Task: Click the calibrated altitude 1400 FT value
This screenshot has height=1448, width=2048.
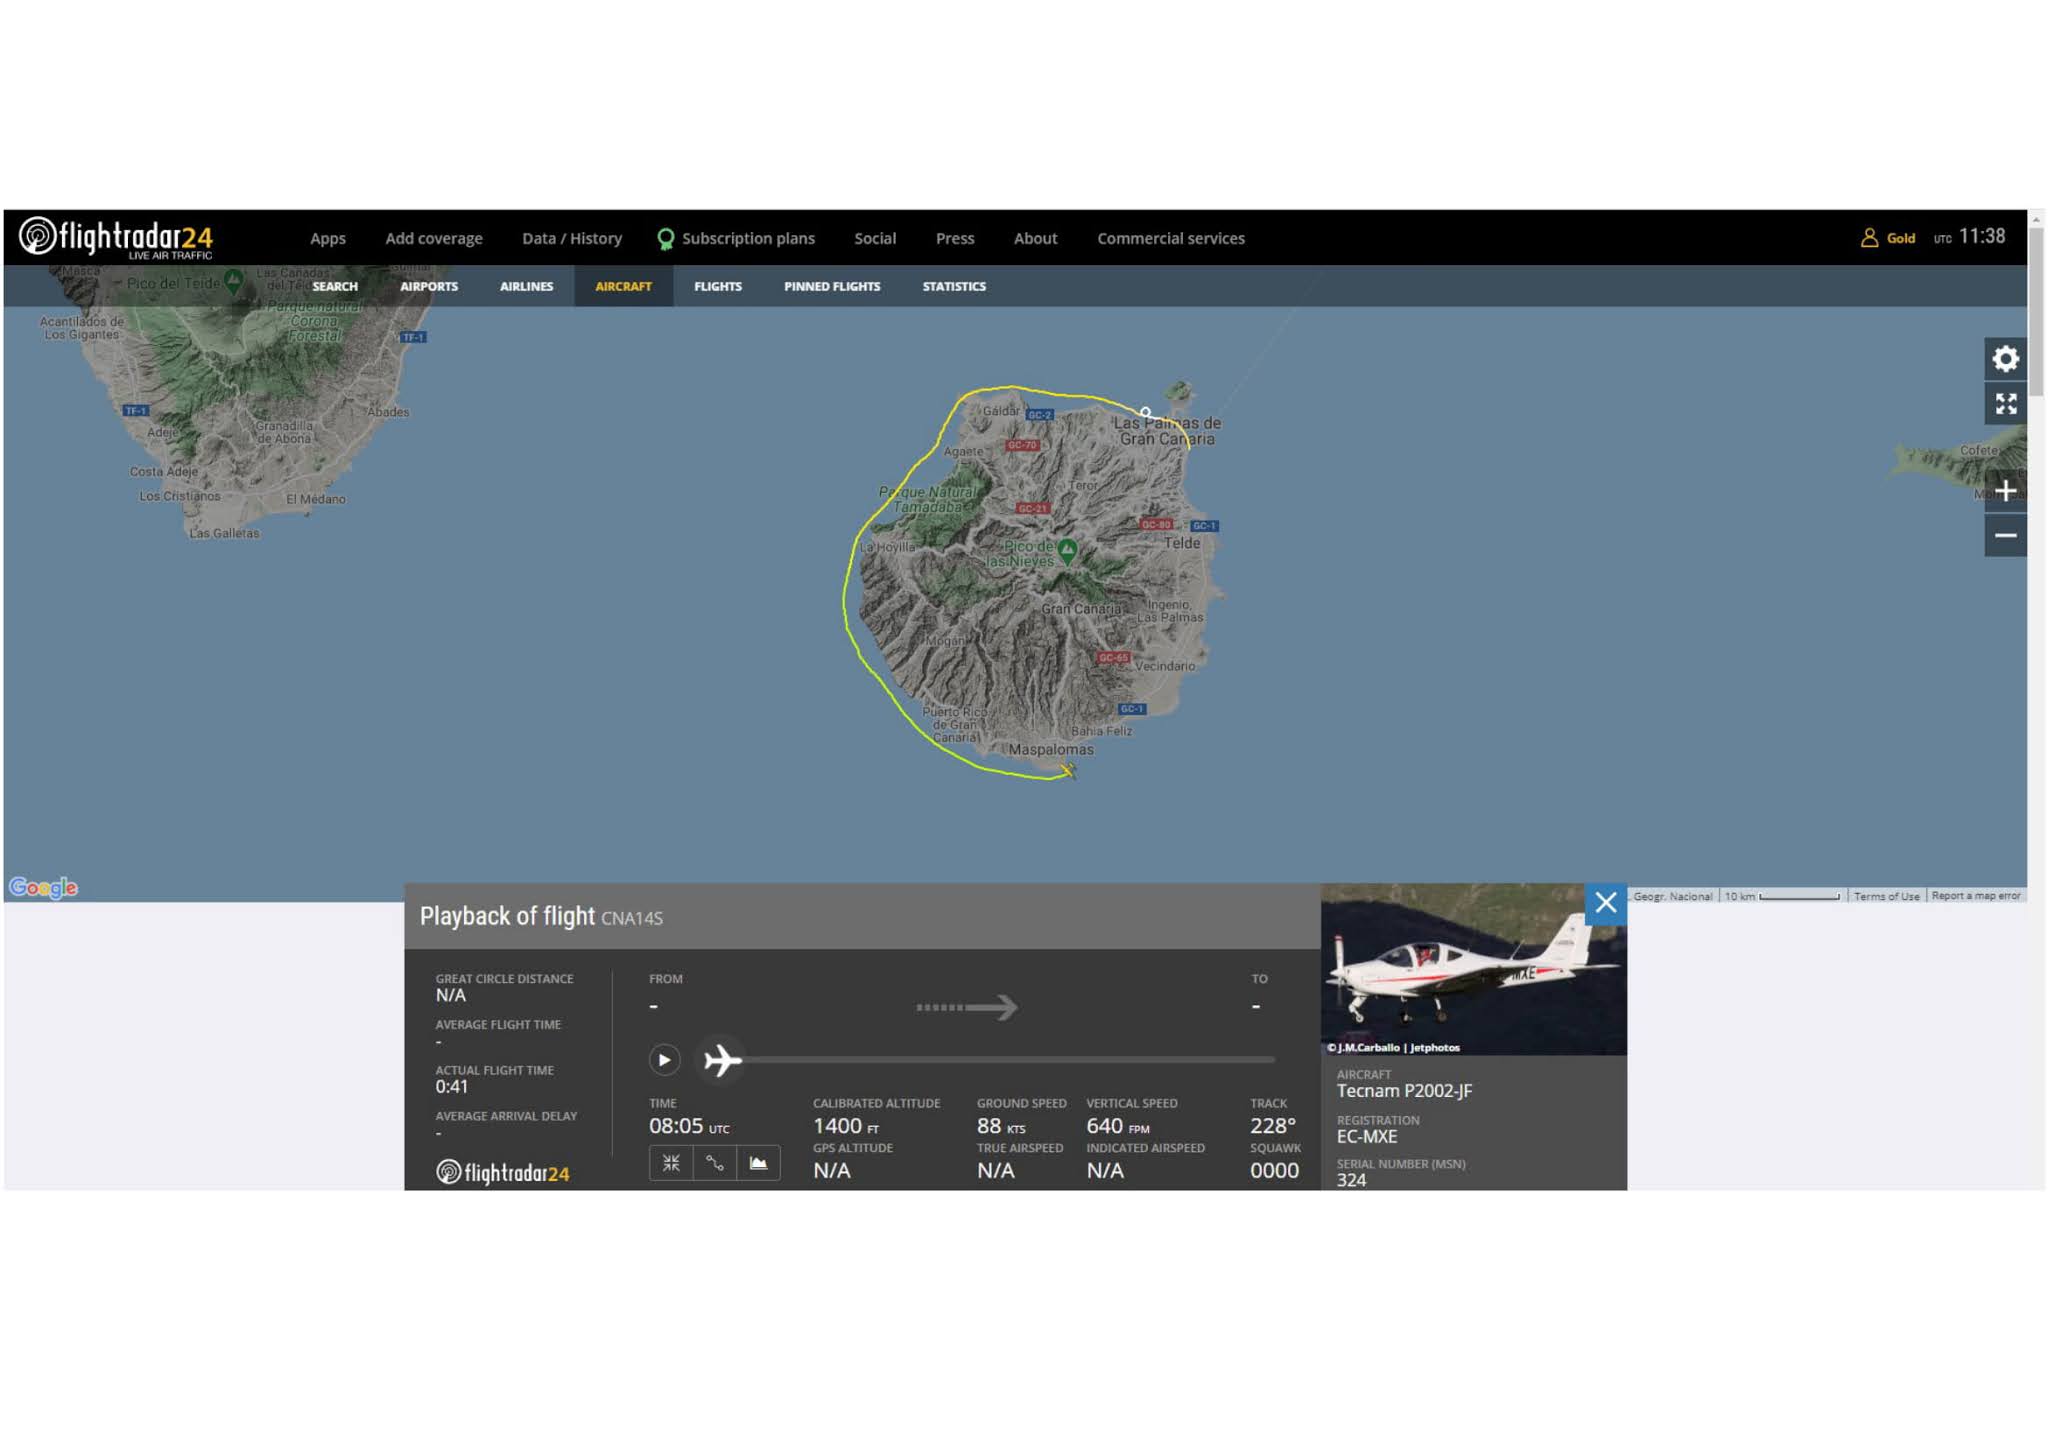Action: [845, 1126]
